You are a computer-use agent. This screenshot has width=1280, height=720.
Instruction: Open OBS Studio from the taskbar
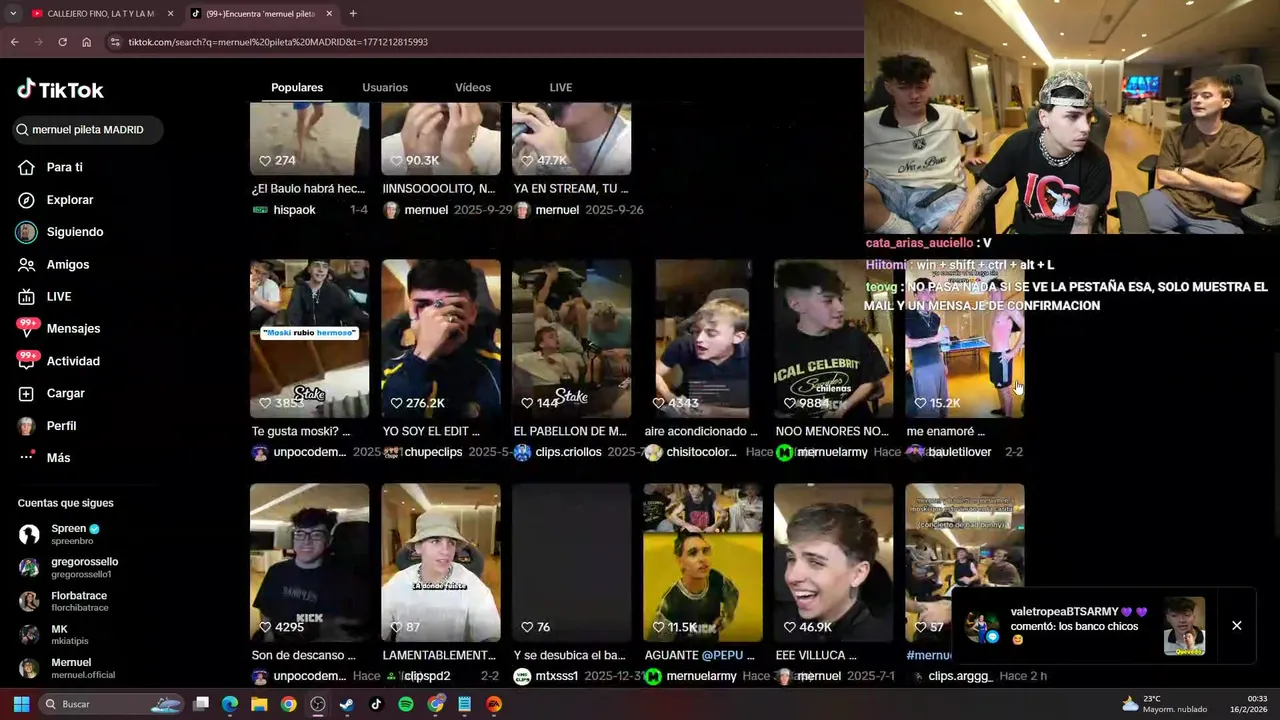point(318,704)
